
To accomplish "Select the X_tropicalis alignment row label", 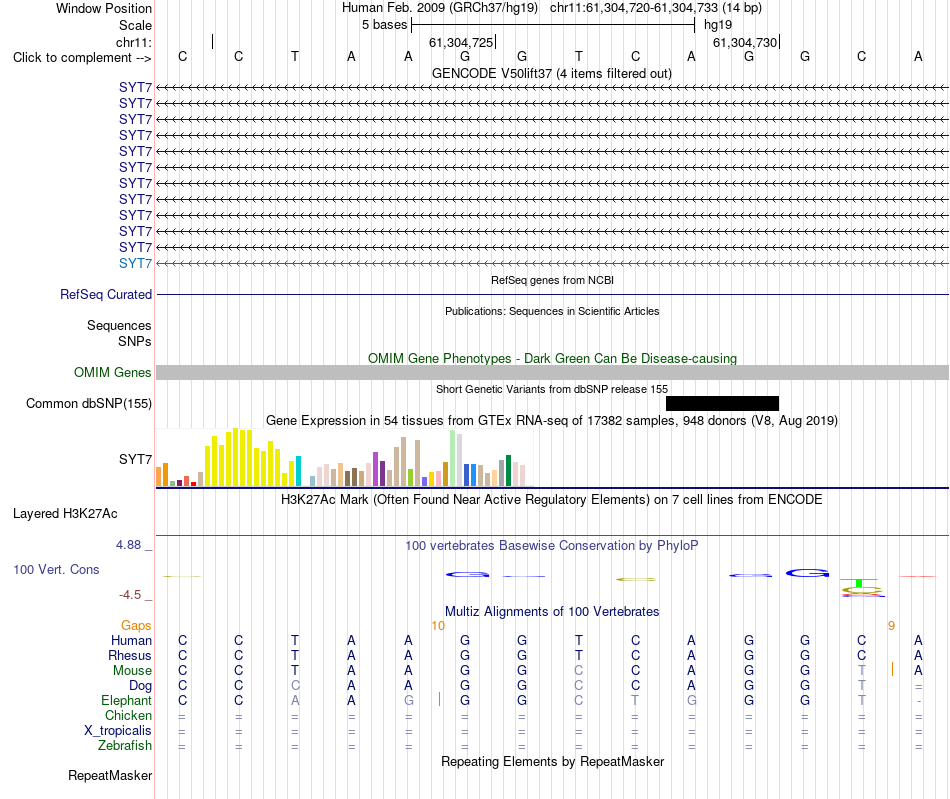I will click(x=118, y=731).
